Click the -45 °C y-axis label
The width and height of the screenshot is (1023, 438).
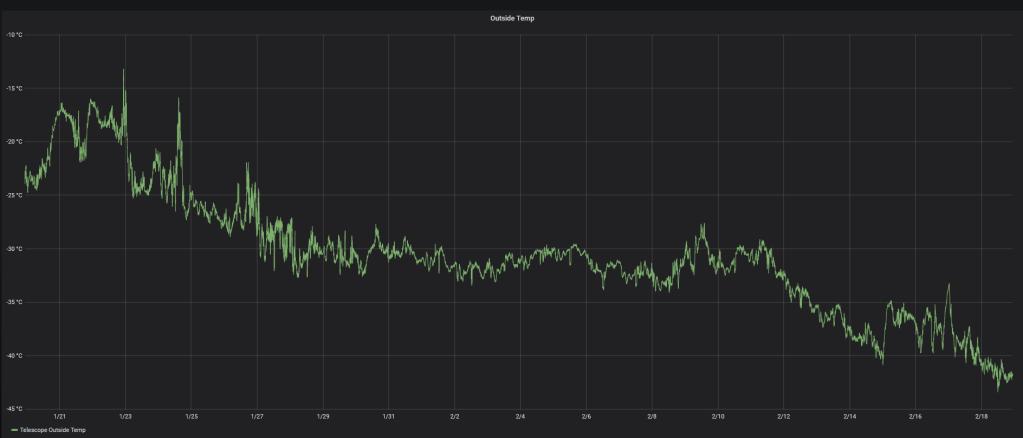14,409
